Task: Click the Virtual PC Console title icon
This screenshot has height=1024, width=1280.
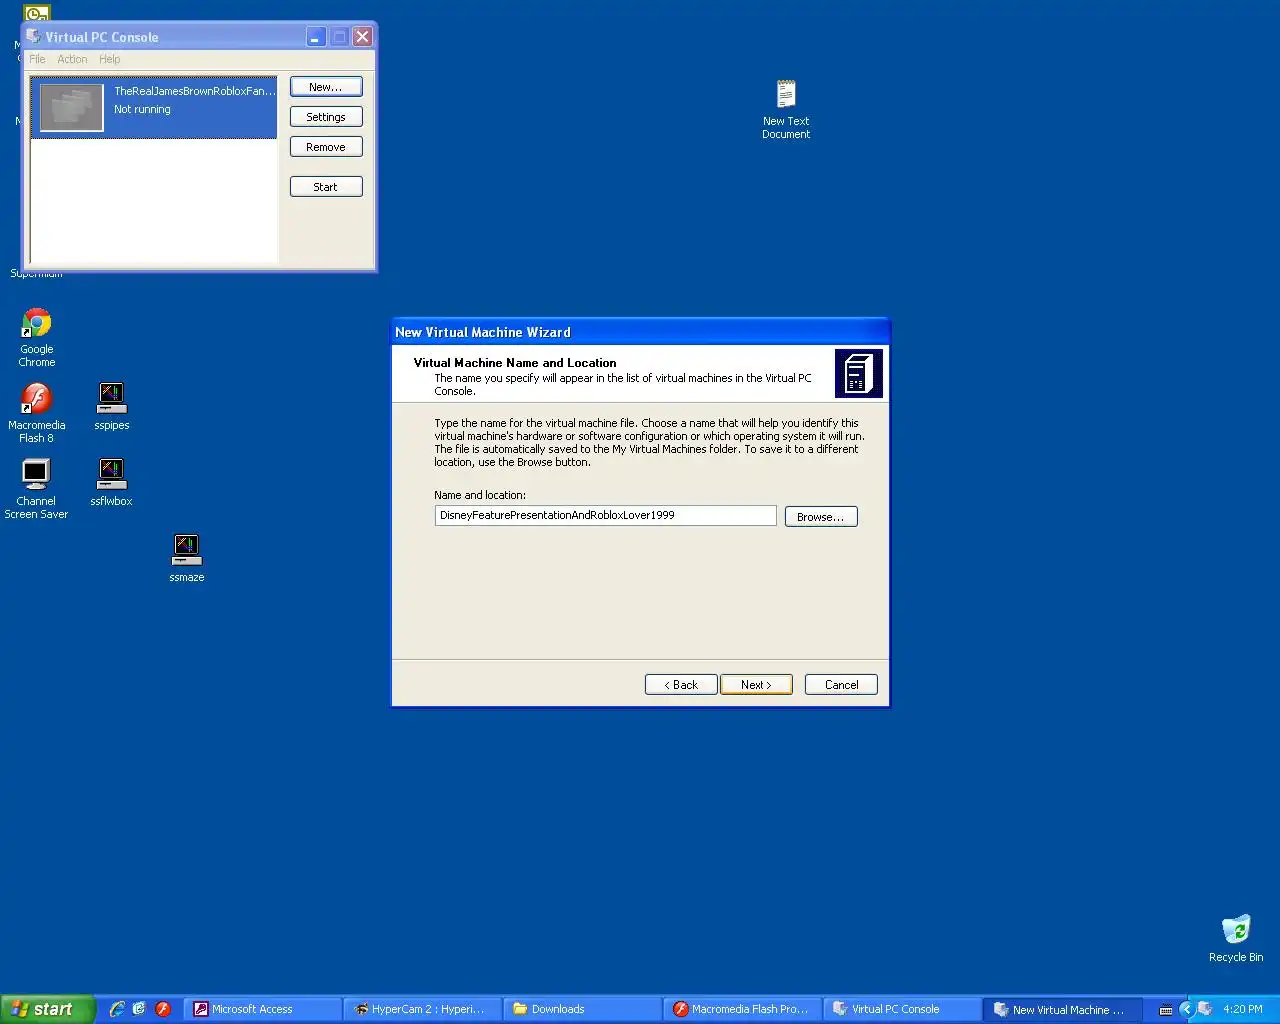Action: pyautogui.click(x=33, y=36)
